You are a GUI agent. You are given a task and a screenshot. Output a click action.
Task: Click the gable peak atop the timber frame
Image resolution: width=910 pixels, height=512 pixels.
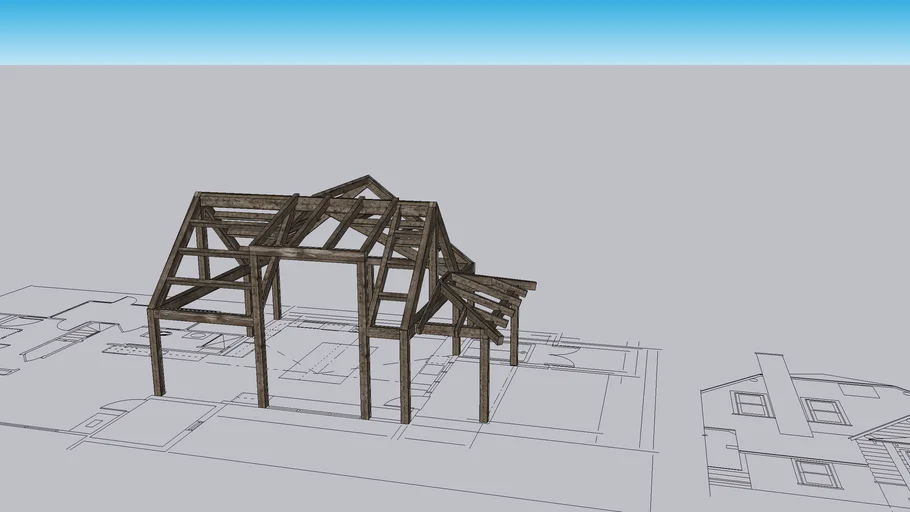coord(369,182)
